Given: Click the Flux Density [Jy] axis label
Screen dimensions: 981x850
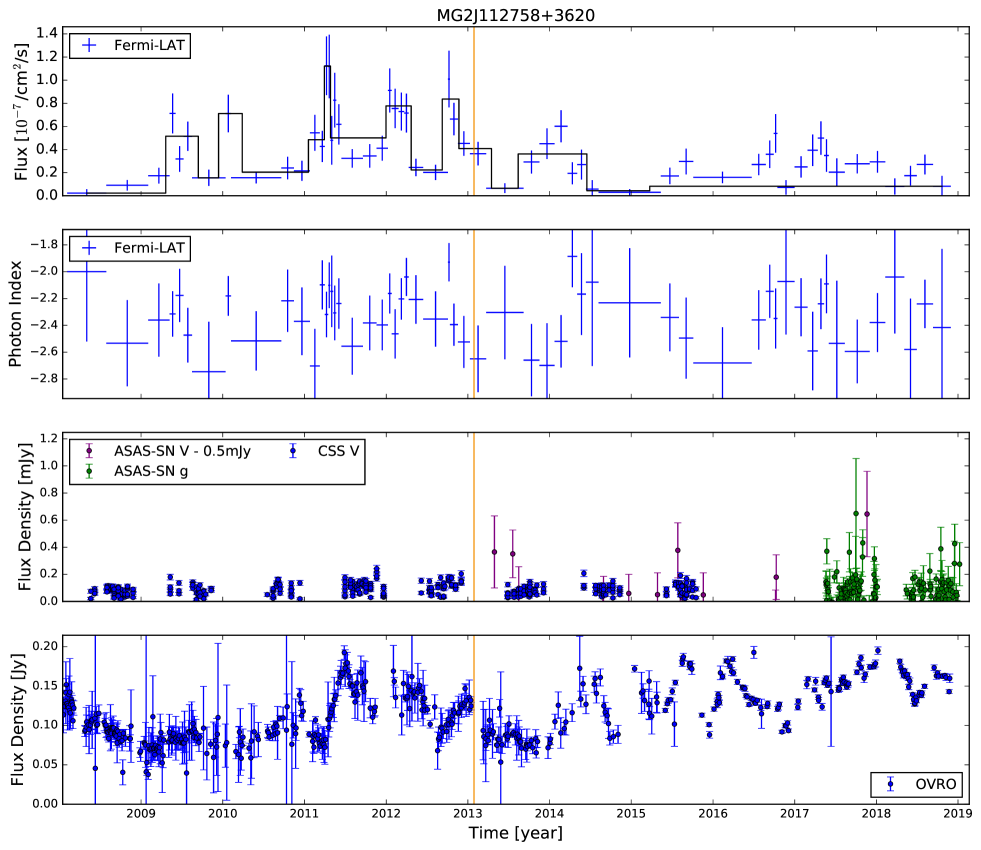Looking at the screenshot, I should click(x=18, y=719).
